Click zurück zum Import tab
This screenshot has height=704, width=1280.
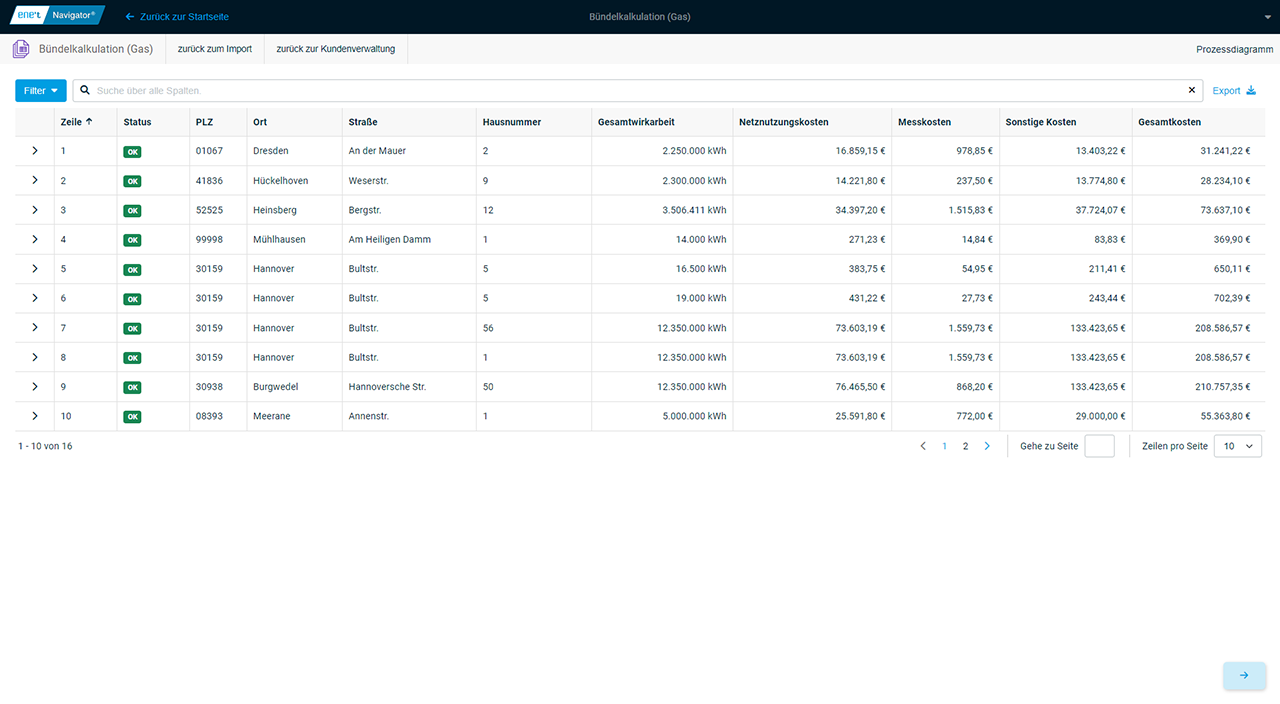click(215, 49)
